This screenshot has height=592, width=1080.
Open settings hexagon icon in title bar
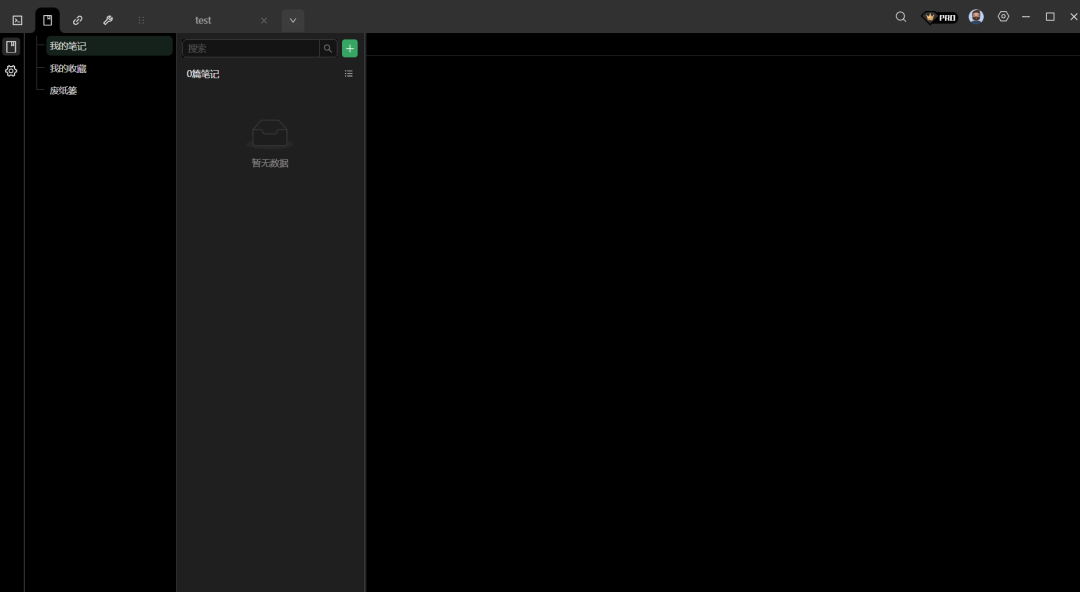[x=1004, y=17]
